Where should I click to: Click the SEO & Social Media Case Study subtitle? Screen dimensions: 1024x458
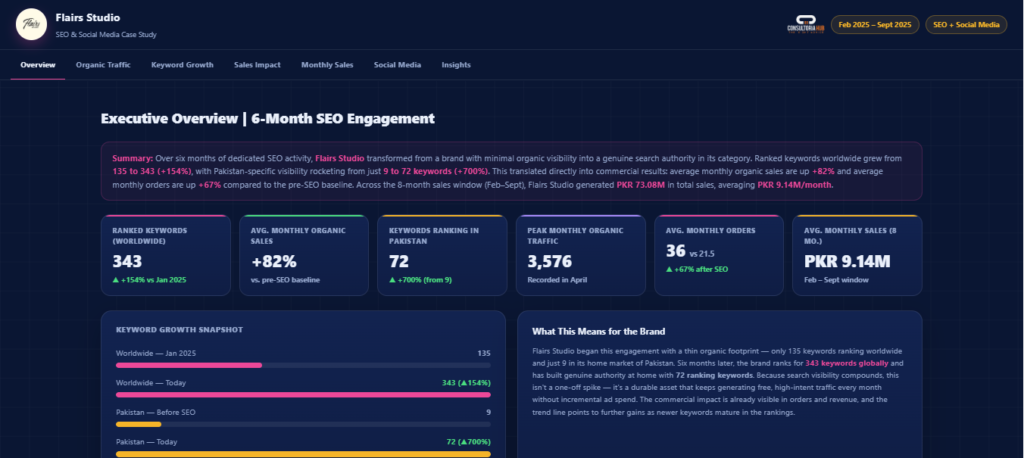pos(106,34)
